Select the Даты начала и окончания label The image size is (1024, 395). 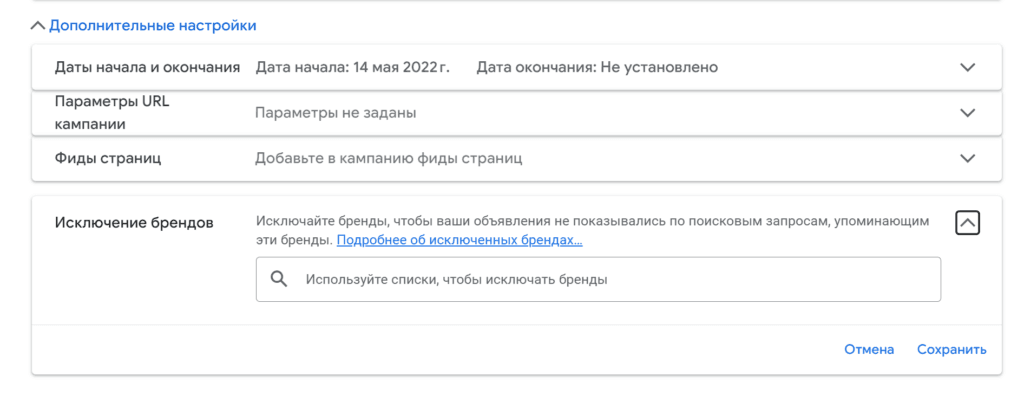point(148,67)
